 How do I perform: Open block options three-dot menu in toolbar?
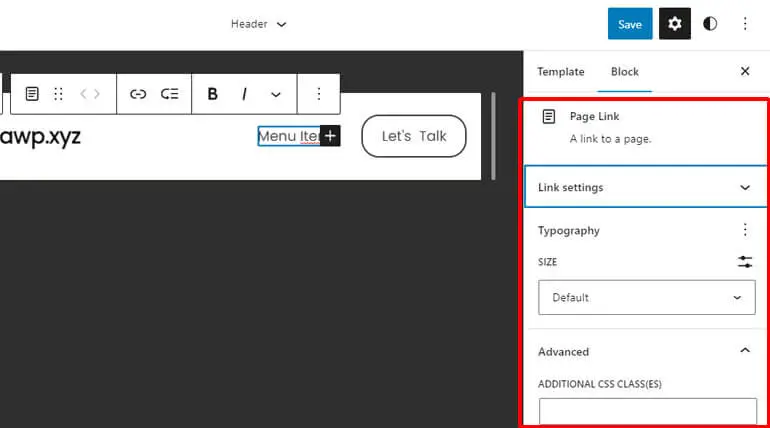[319, 94]
